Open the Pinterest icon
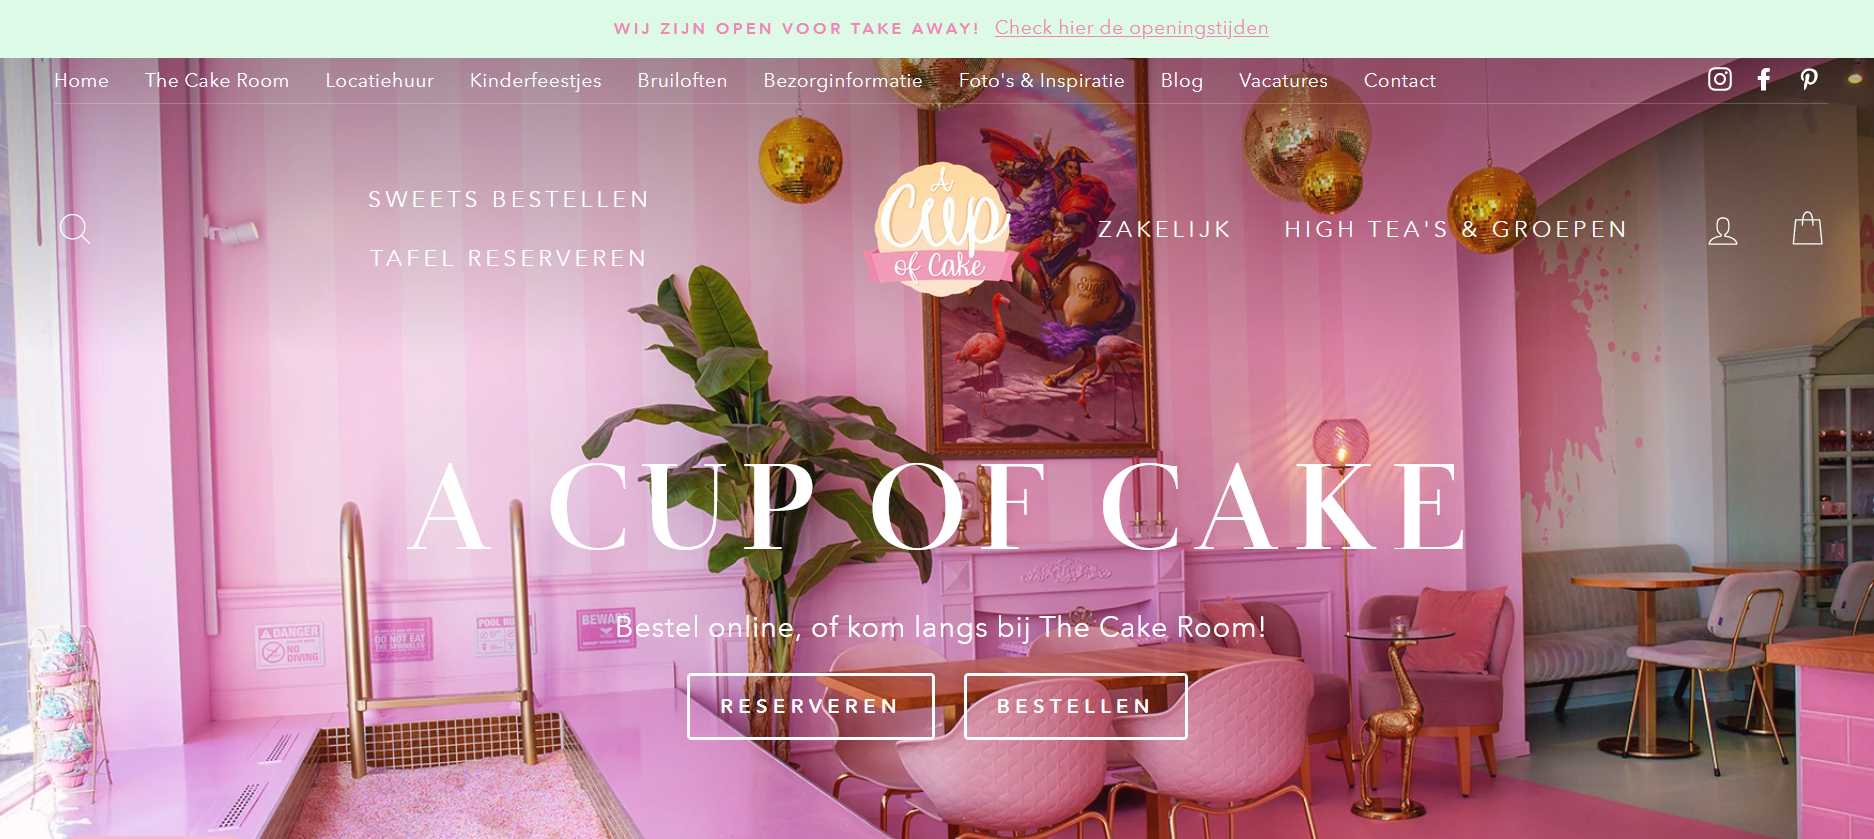The height and width of the screenshot is (839, 1874). 1809,79
